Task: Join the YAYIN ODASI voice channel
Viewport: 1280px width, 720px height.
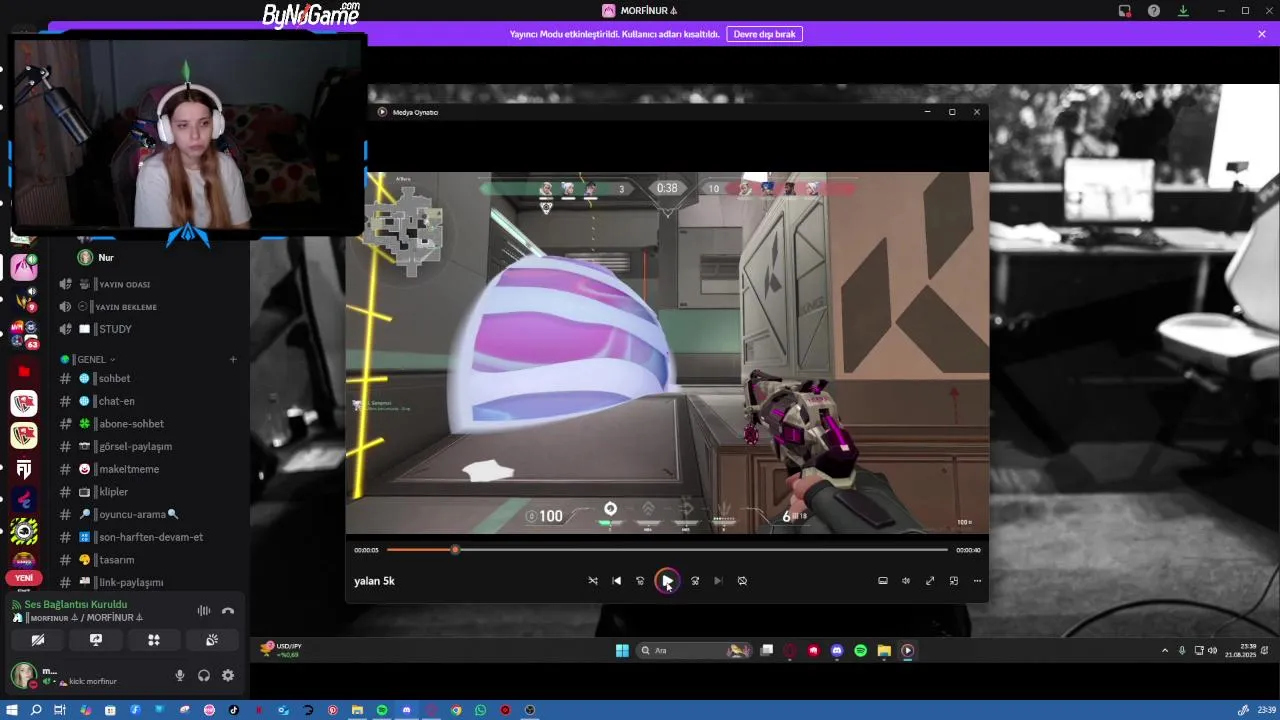Action: pyautogui.click(x=148, y=285)
